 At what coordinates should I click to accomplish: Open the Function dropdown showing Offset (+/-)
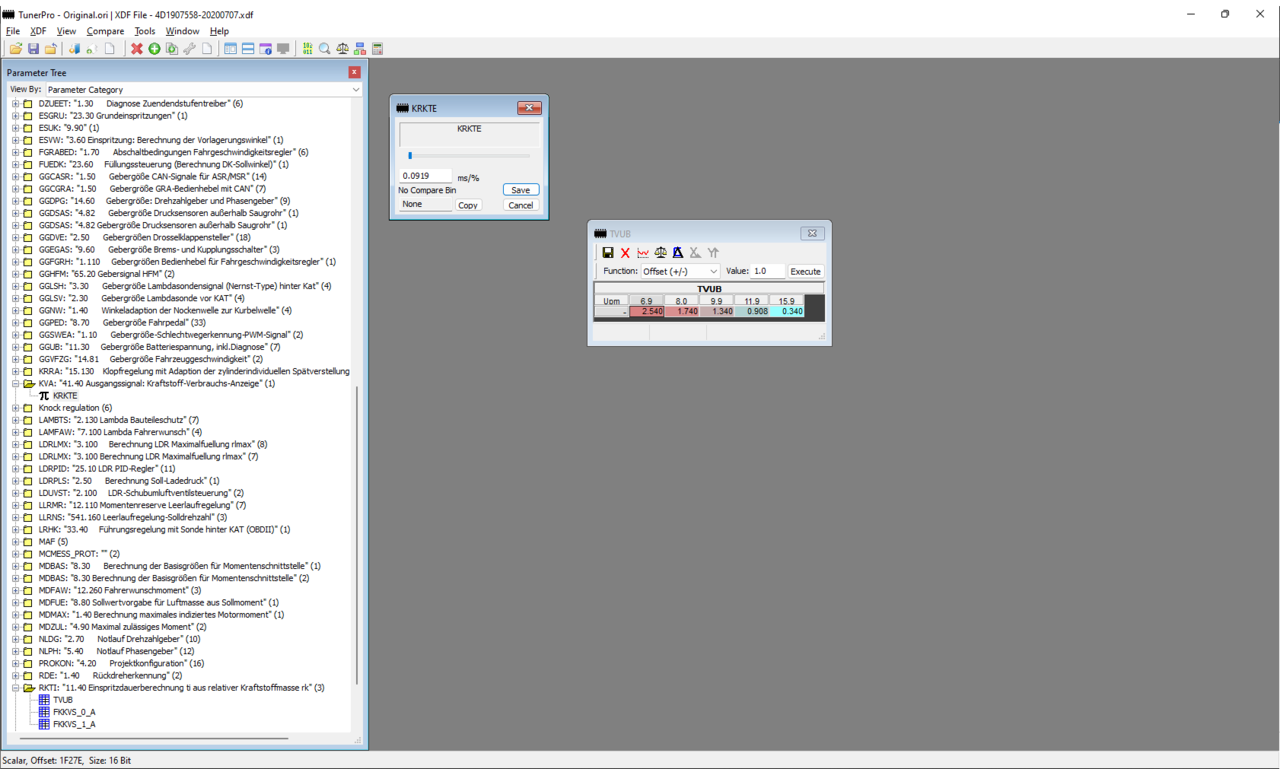tap(680, 271)
